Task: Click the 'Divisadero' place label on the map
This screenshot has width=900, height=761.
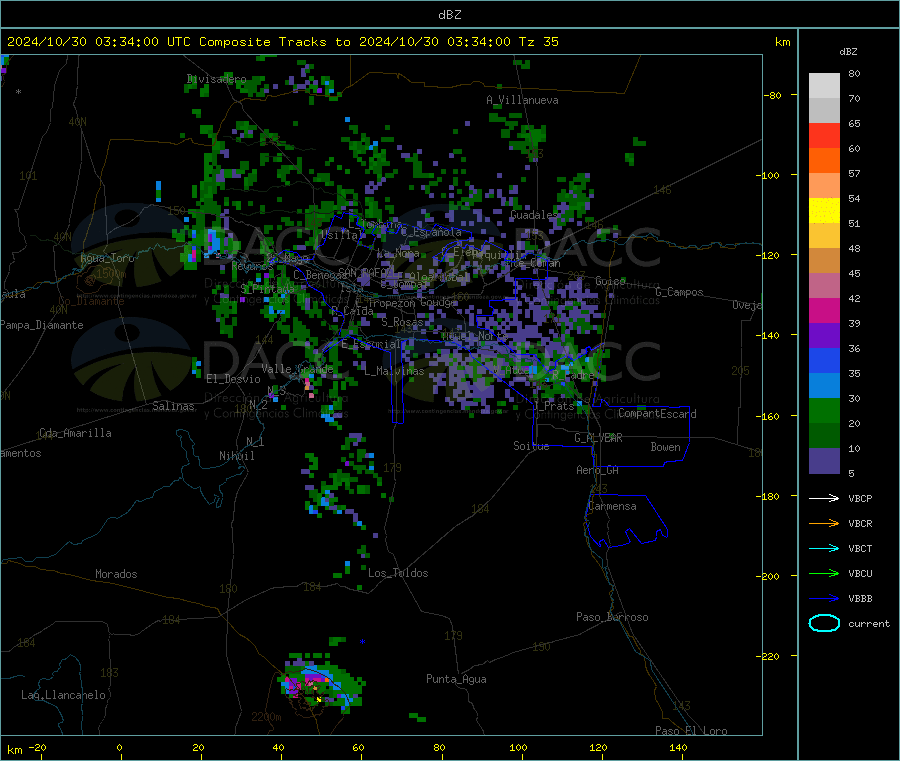Action: tap(216, 79)
